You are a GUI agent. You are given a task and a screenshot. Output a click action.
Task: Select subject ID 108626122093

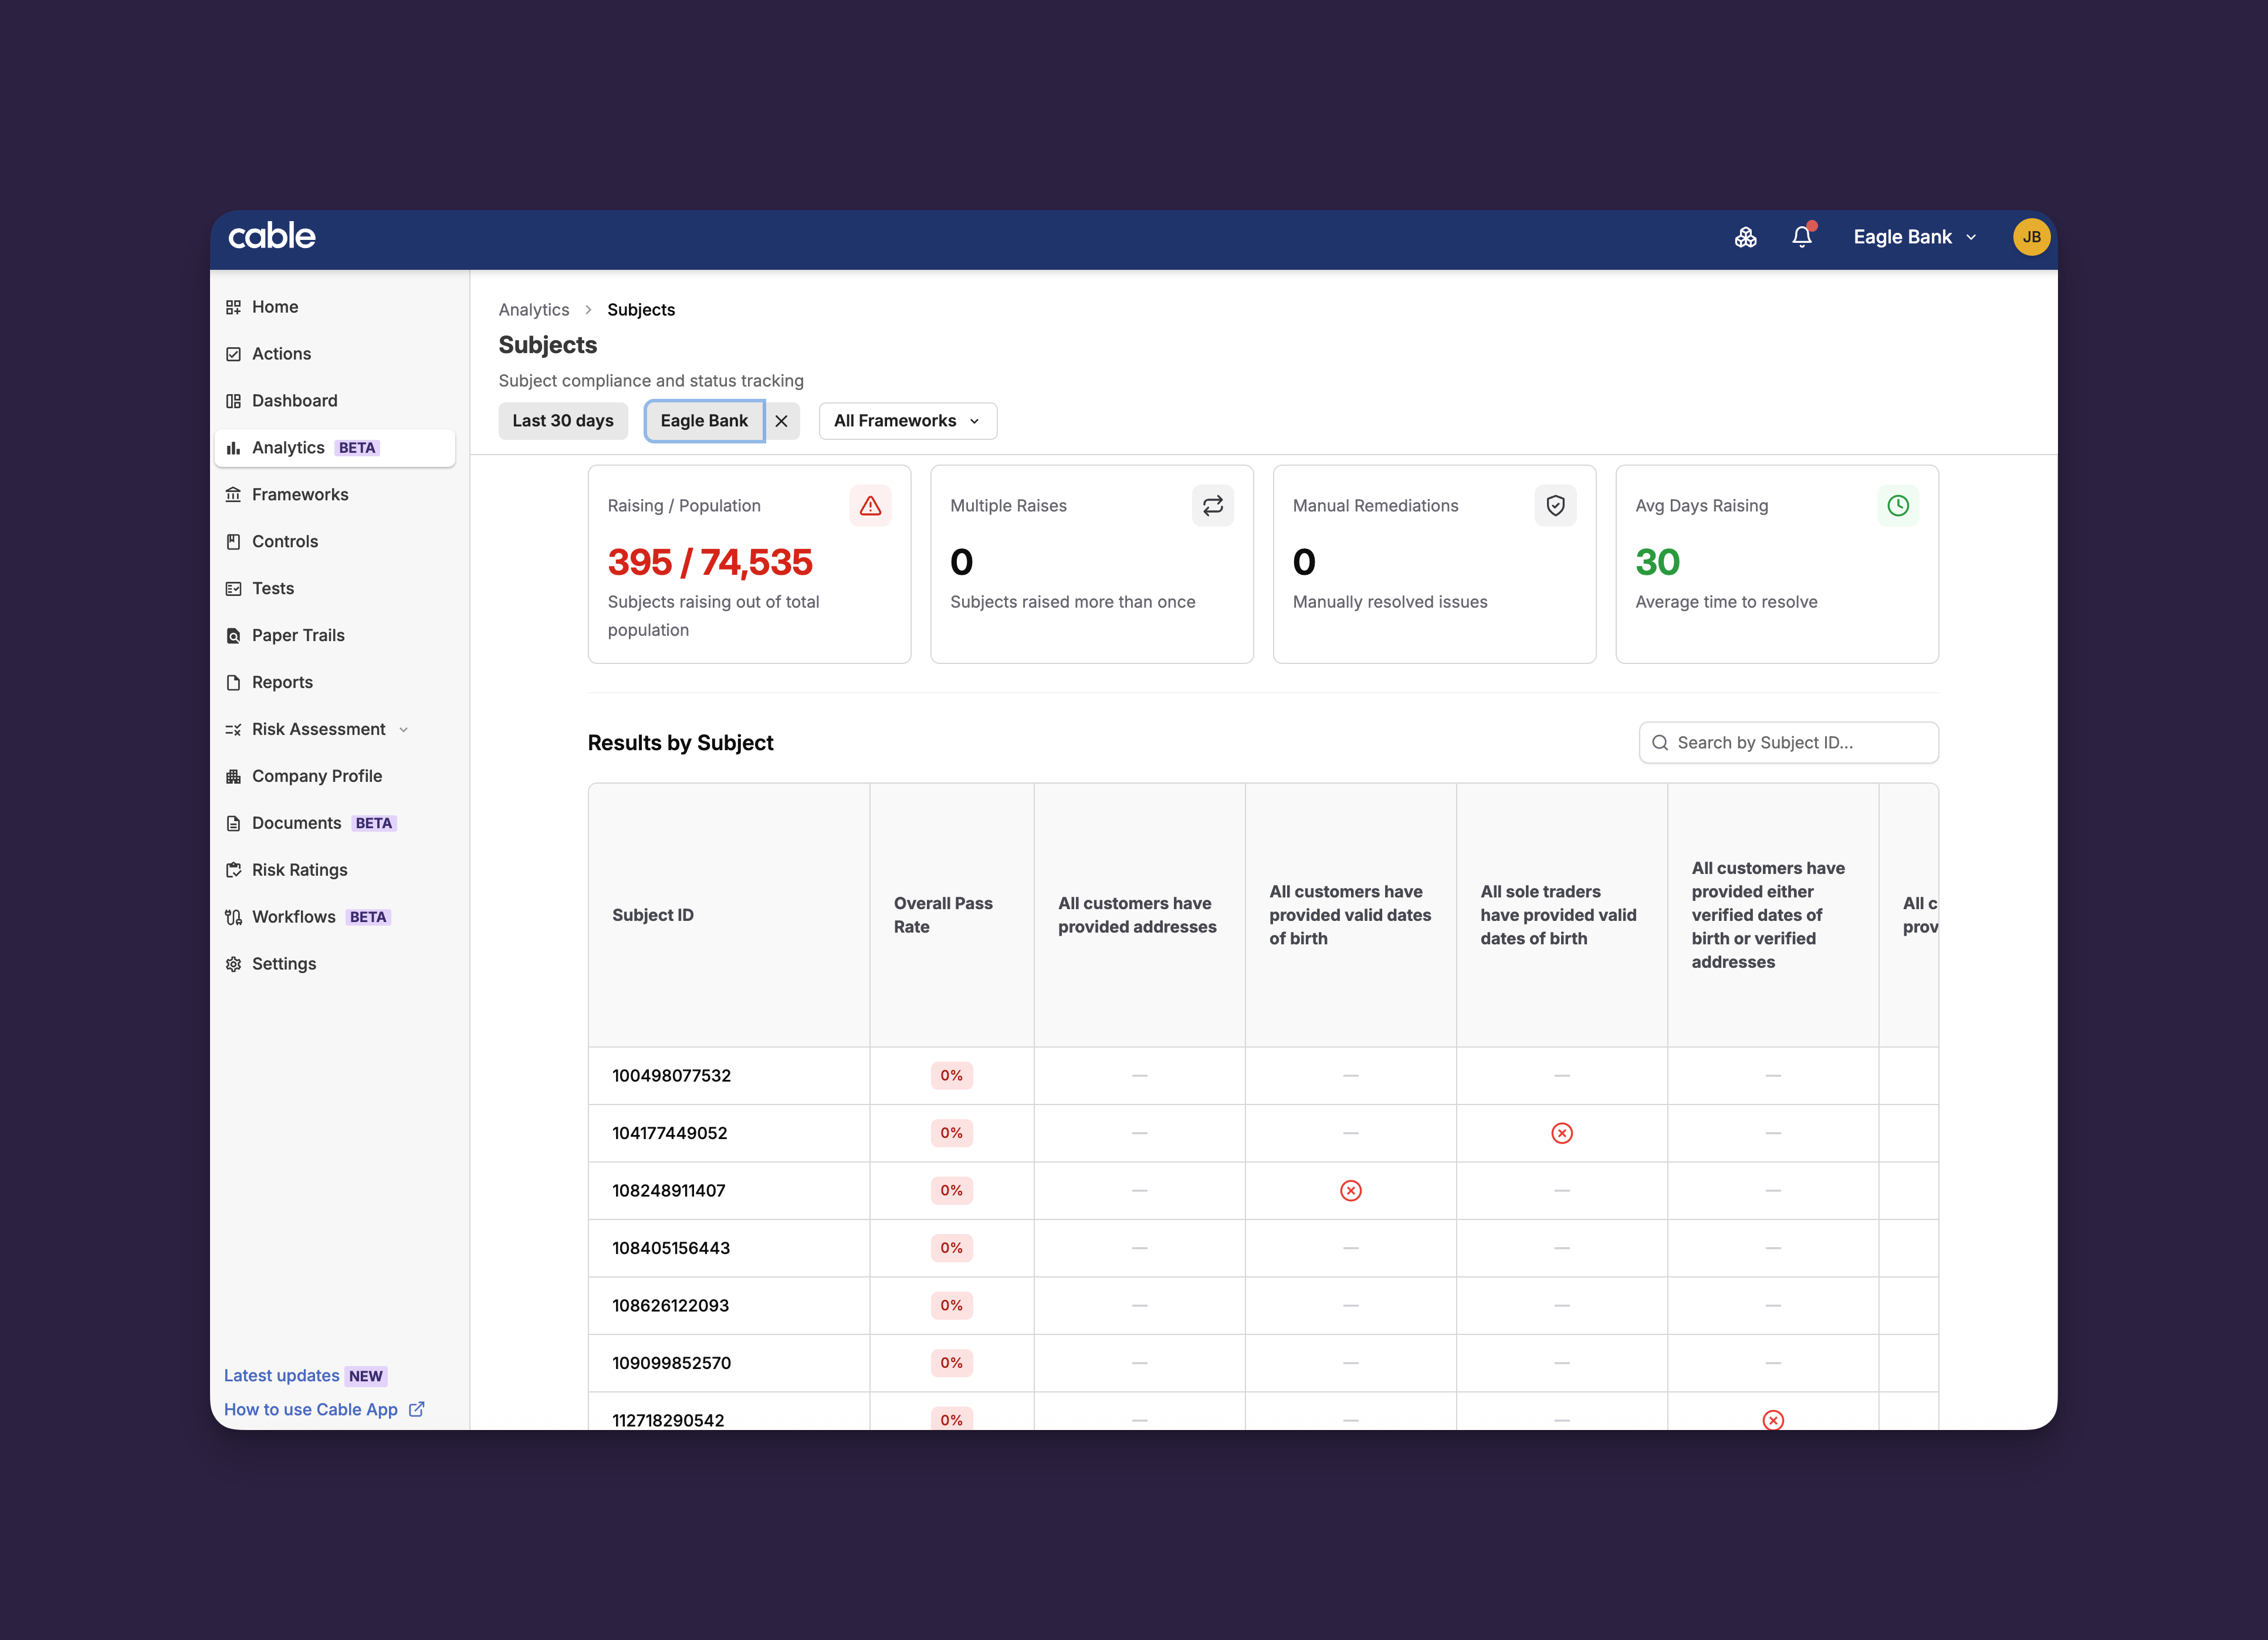click(670, 1306)
